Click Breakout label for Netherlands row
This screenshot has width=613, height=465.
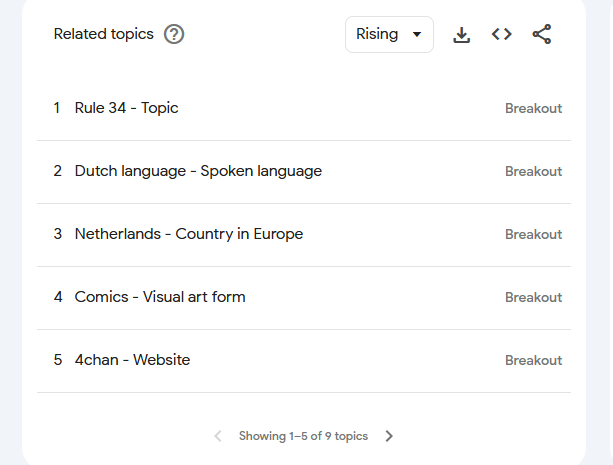(x=533, y=235)
